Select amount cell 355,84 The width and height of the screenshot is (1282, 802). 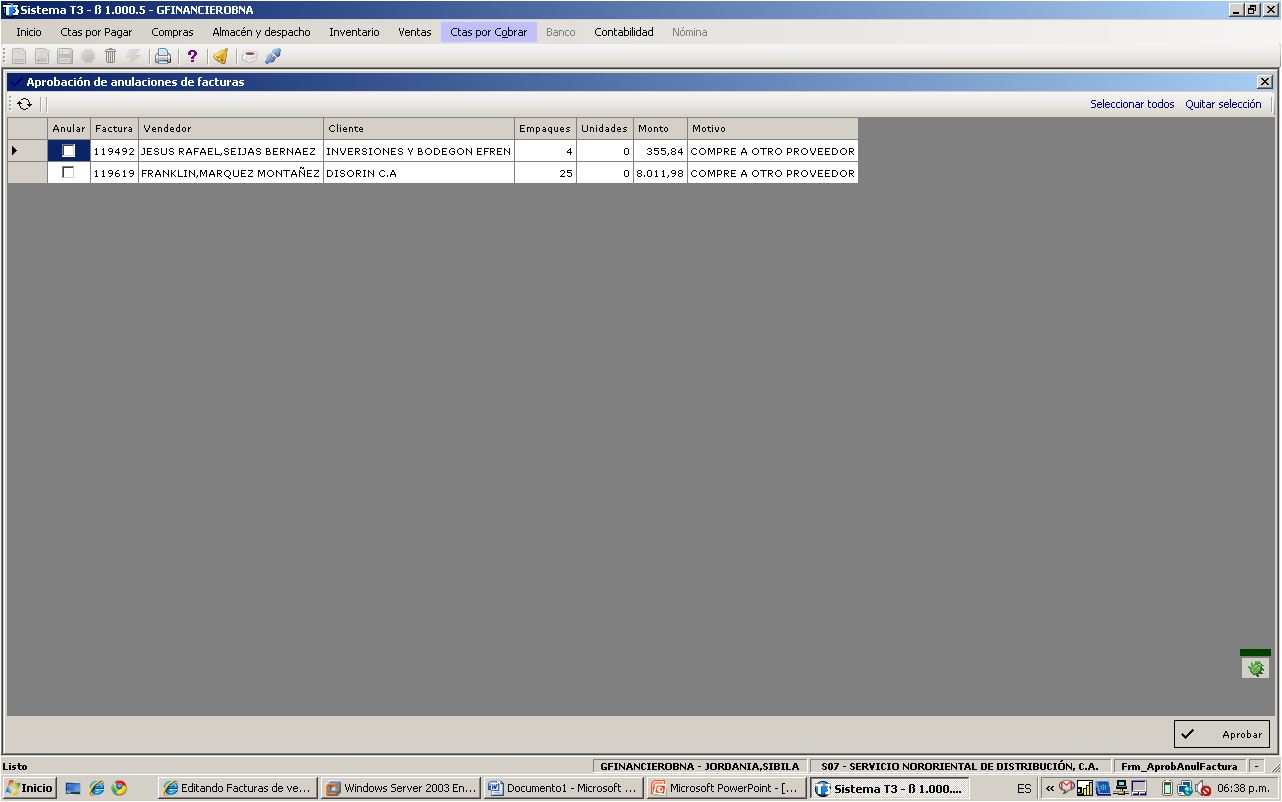pos(660,151)
